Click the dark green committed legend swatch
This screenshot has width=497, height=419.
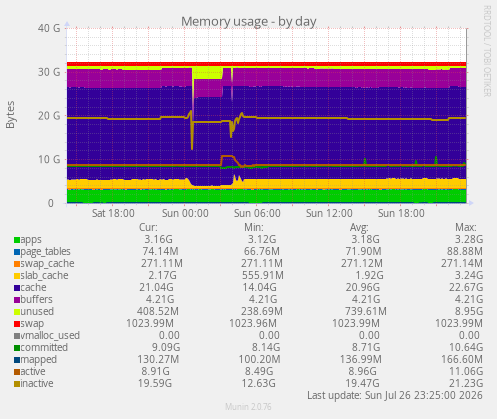(17, 348)
